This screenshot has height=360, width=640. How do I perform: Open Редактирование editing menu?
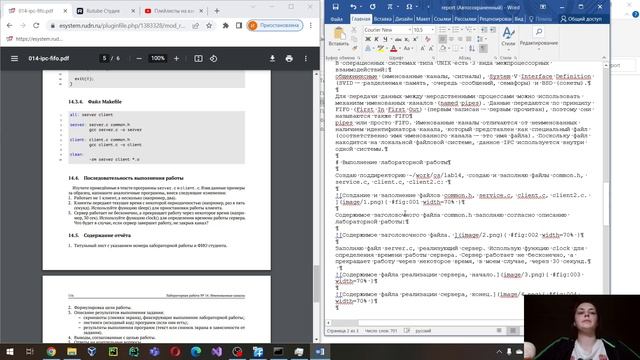[539, 39]
